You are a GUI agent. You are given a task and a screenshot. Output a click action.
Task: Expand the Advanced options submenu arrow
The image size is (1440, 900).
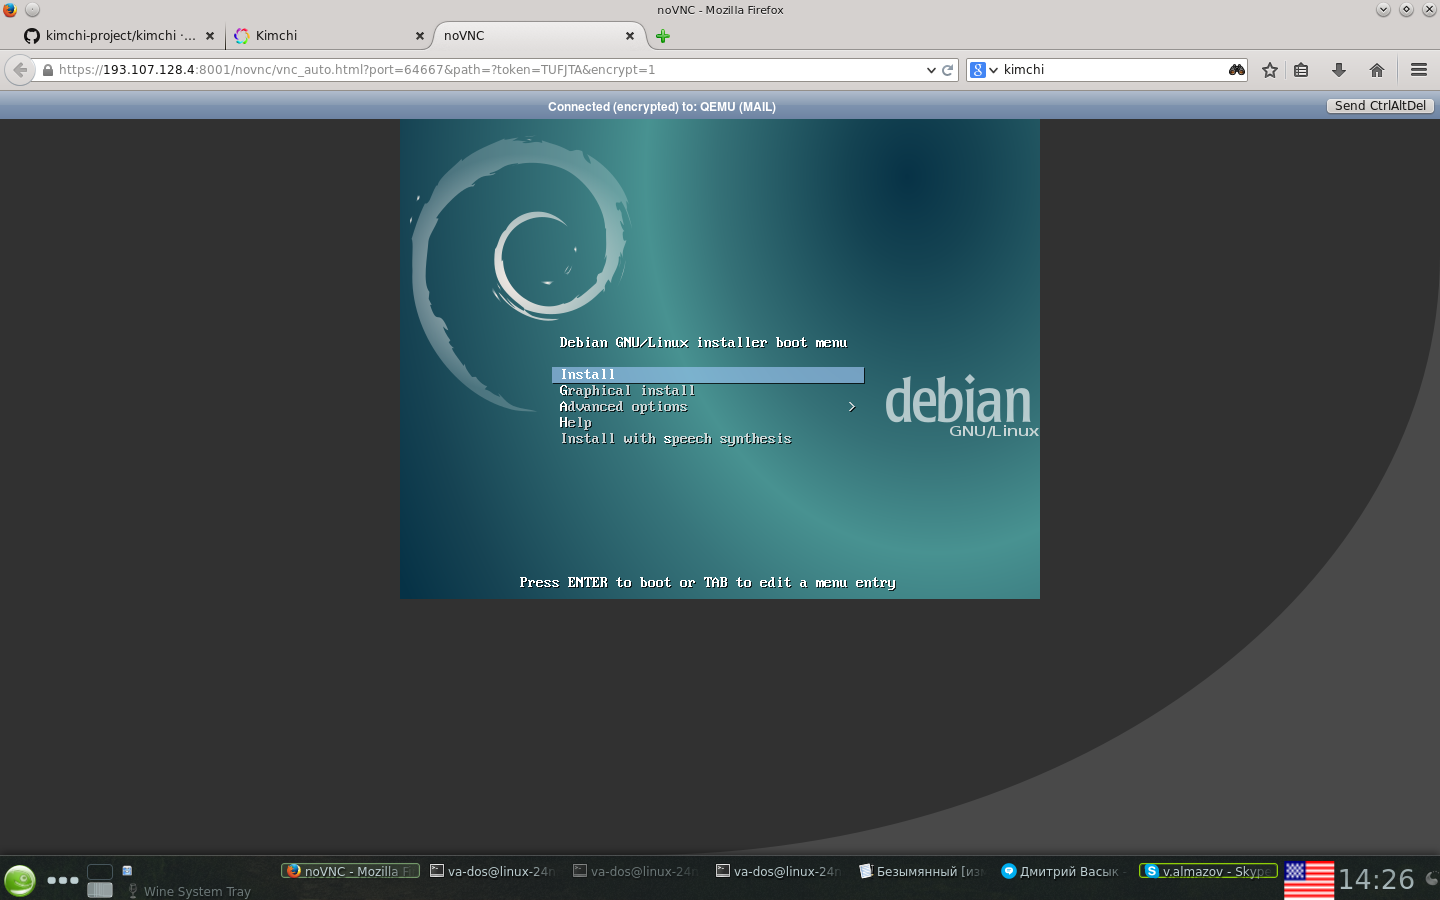[852, 407]
